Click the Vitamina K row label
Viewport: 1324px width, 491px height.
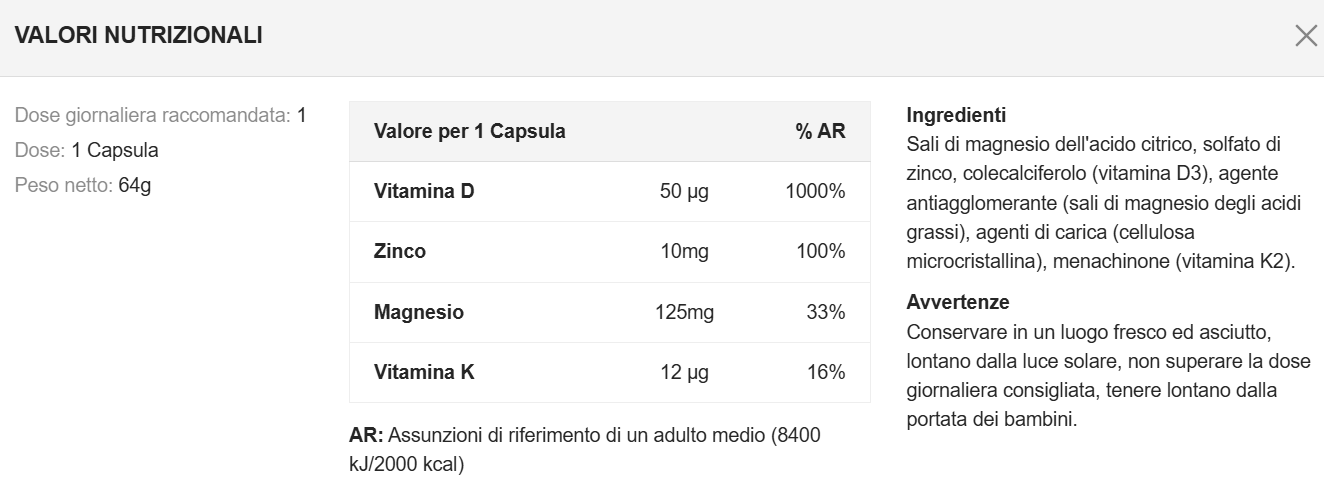[424, 372]
